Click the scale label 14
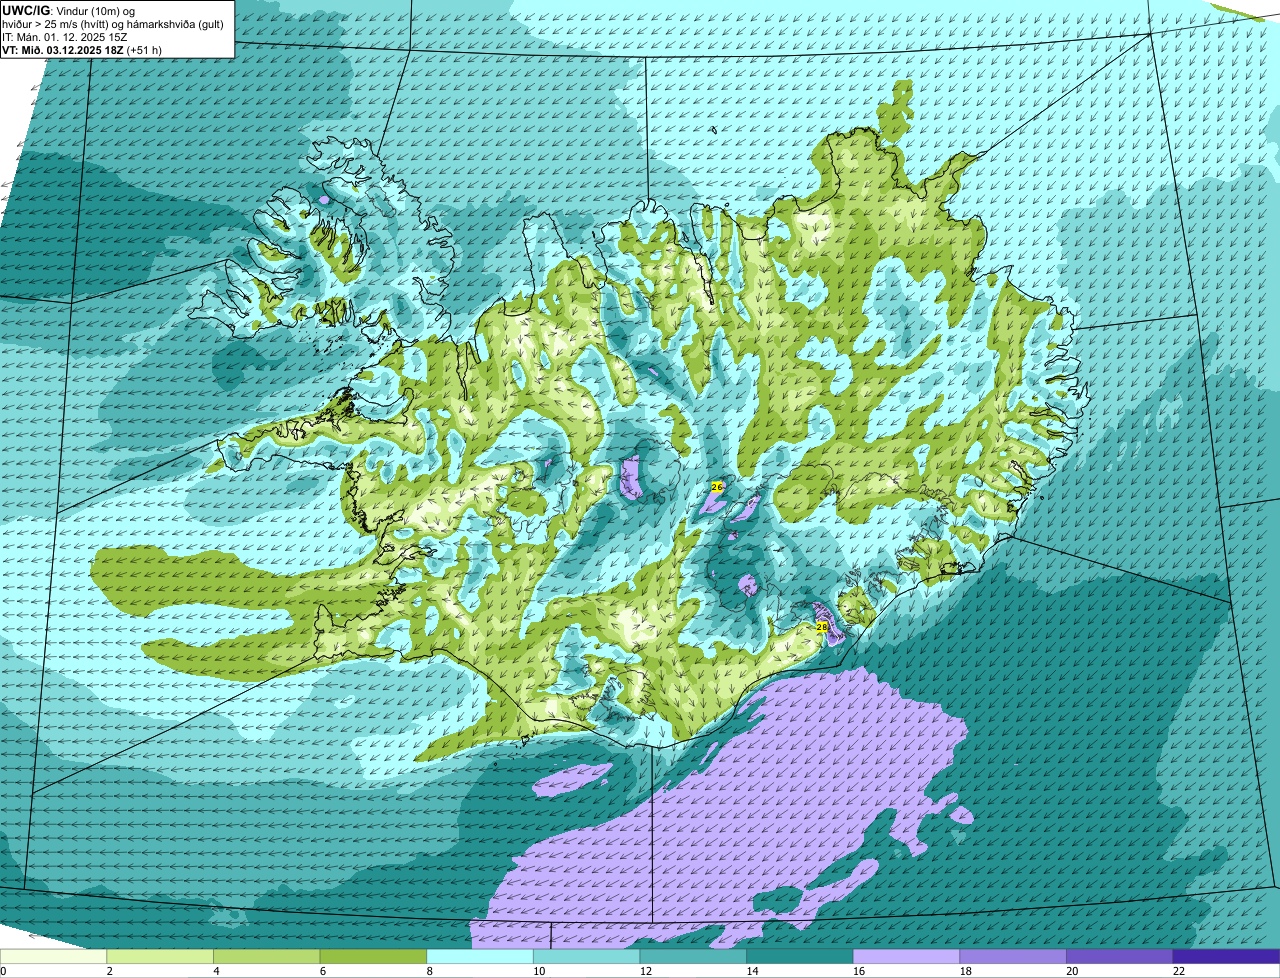The height and width of the screenshot is (978, 1280). point(752,972)
